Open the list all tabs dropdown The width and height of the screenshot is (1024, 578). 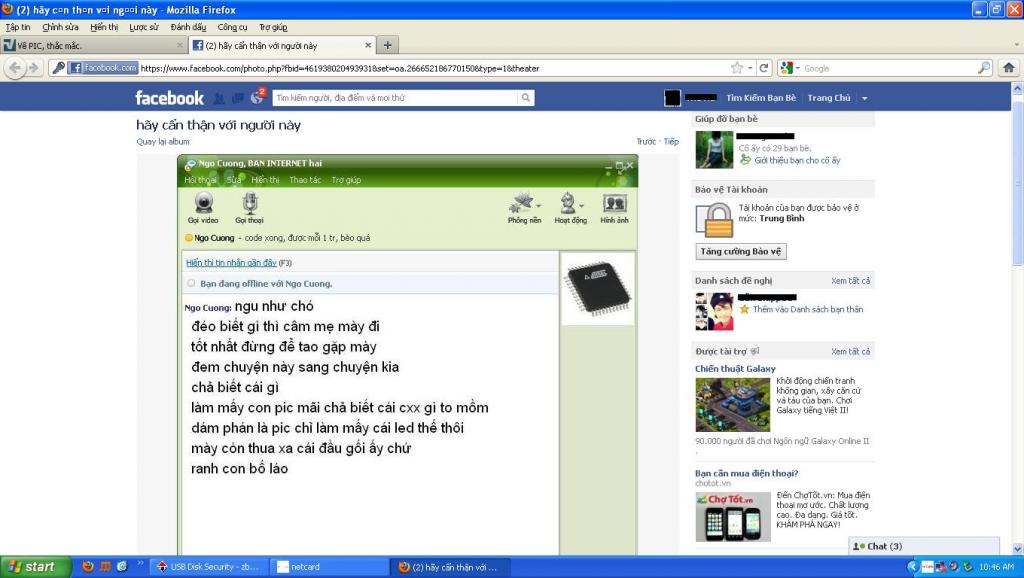coord(1017,45)
